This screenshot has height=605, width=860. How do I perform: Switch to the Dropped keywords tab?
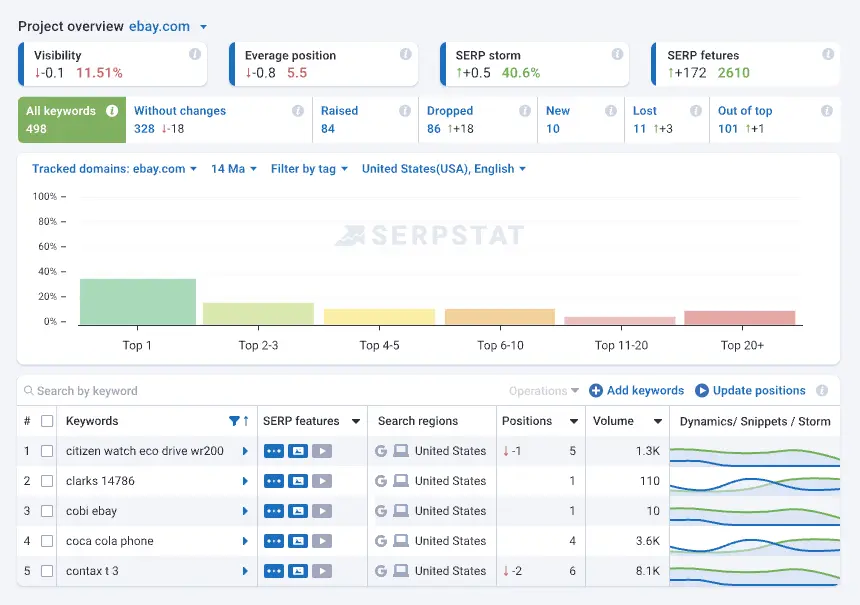click(x=449, y=120)
